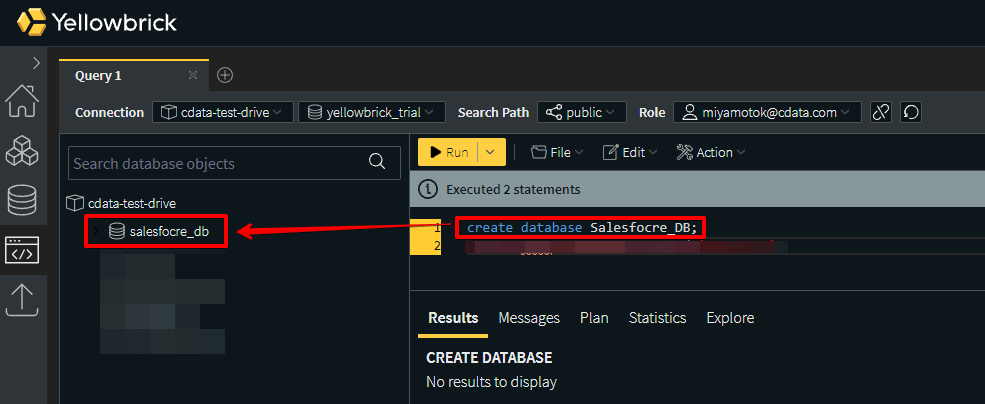Expand the left sidebar chevron
Viewport: 985px width, 404px height.
36,63
